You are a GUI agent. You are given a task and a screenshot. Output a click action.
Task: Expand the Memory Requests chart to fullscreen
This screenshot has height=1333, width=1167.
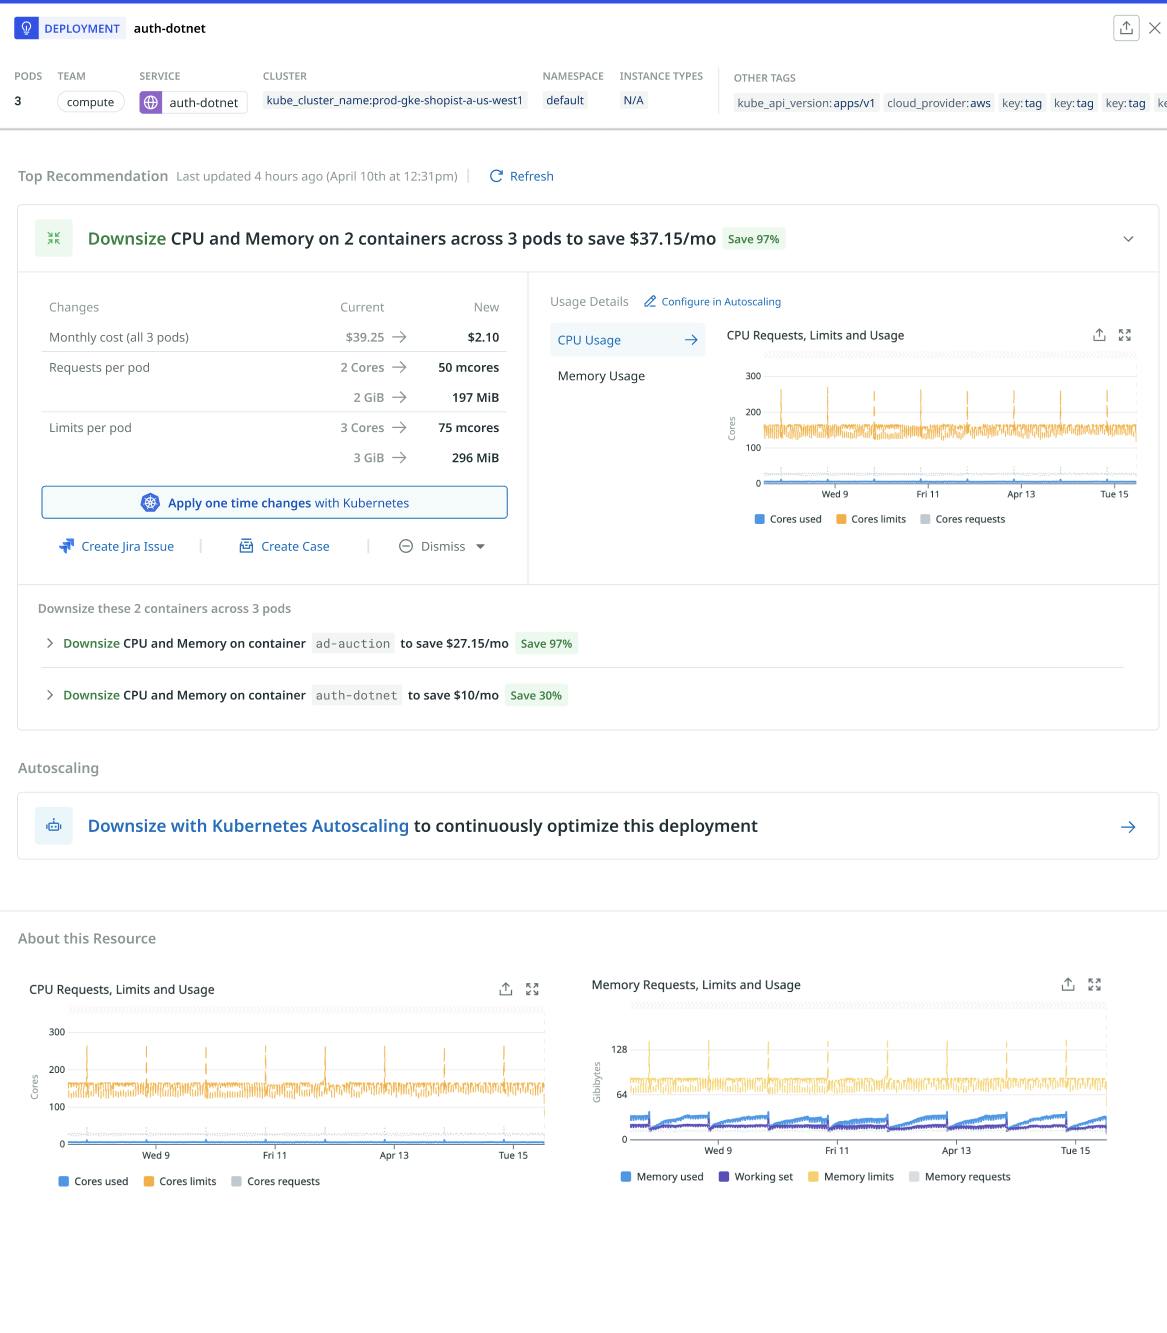(1094, 984)
